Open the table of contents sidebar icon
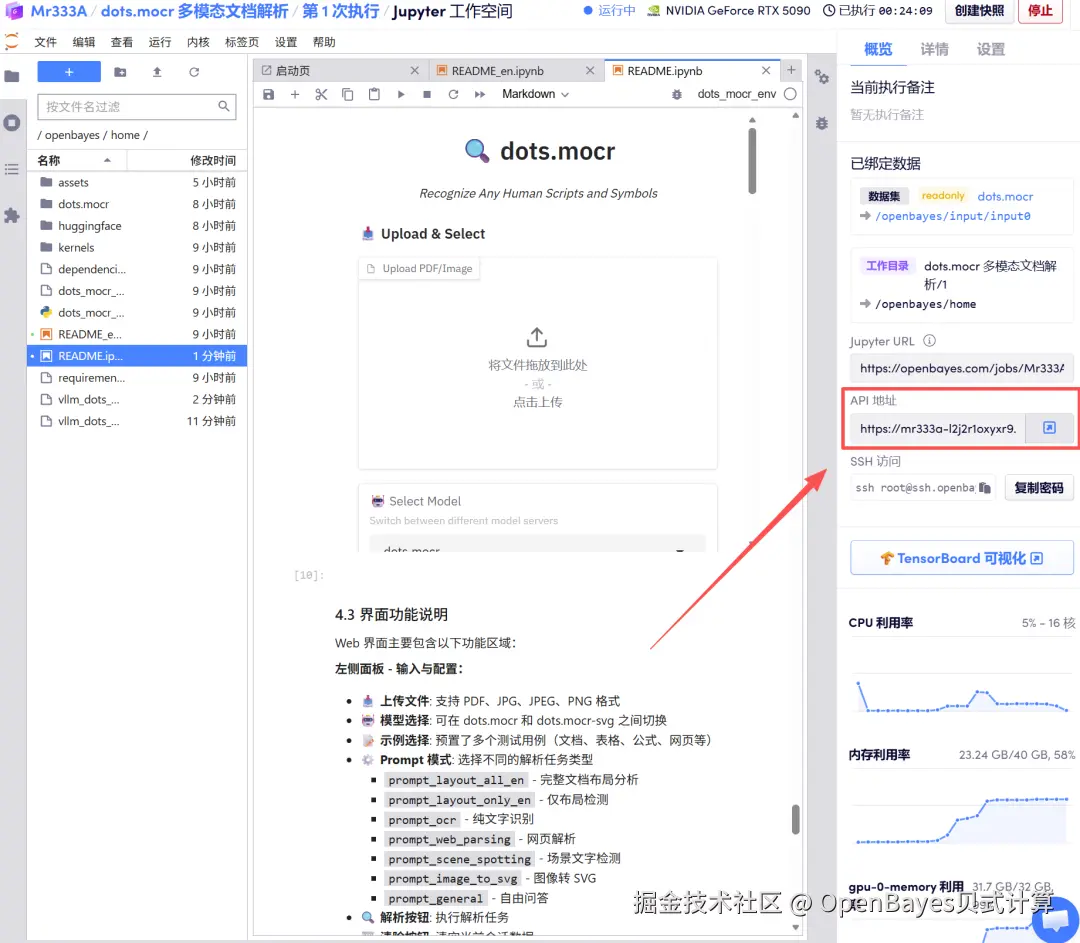Screen dimensions: 1080x943 [x=12, y=169]
